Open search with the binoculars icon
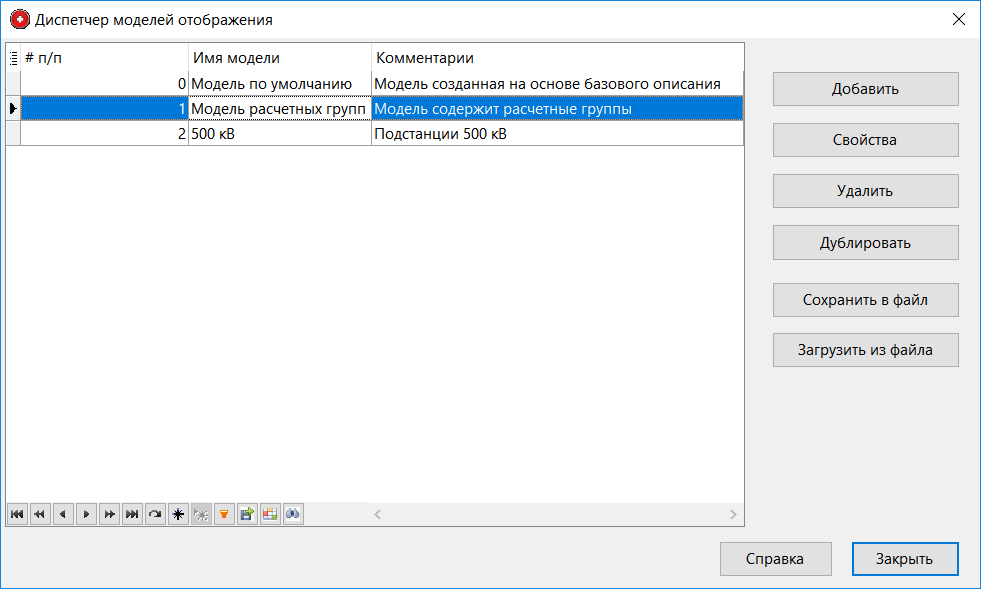981x589 pixels. coord(293,514)
